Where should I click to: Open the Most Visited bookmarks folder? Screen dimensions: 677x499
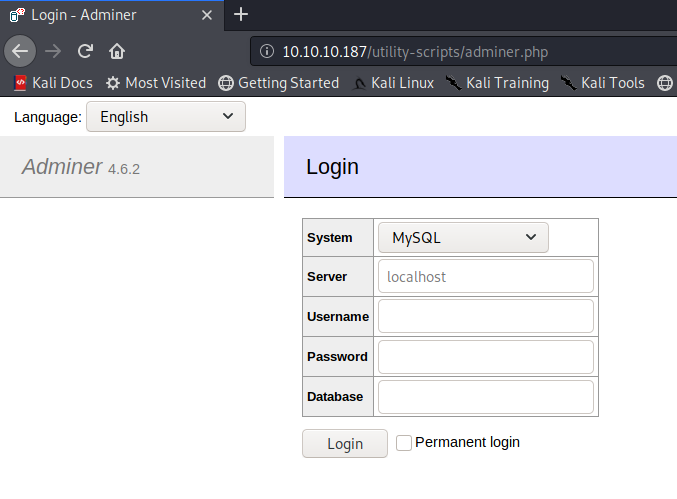coord(155,83)
